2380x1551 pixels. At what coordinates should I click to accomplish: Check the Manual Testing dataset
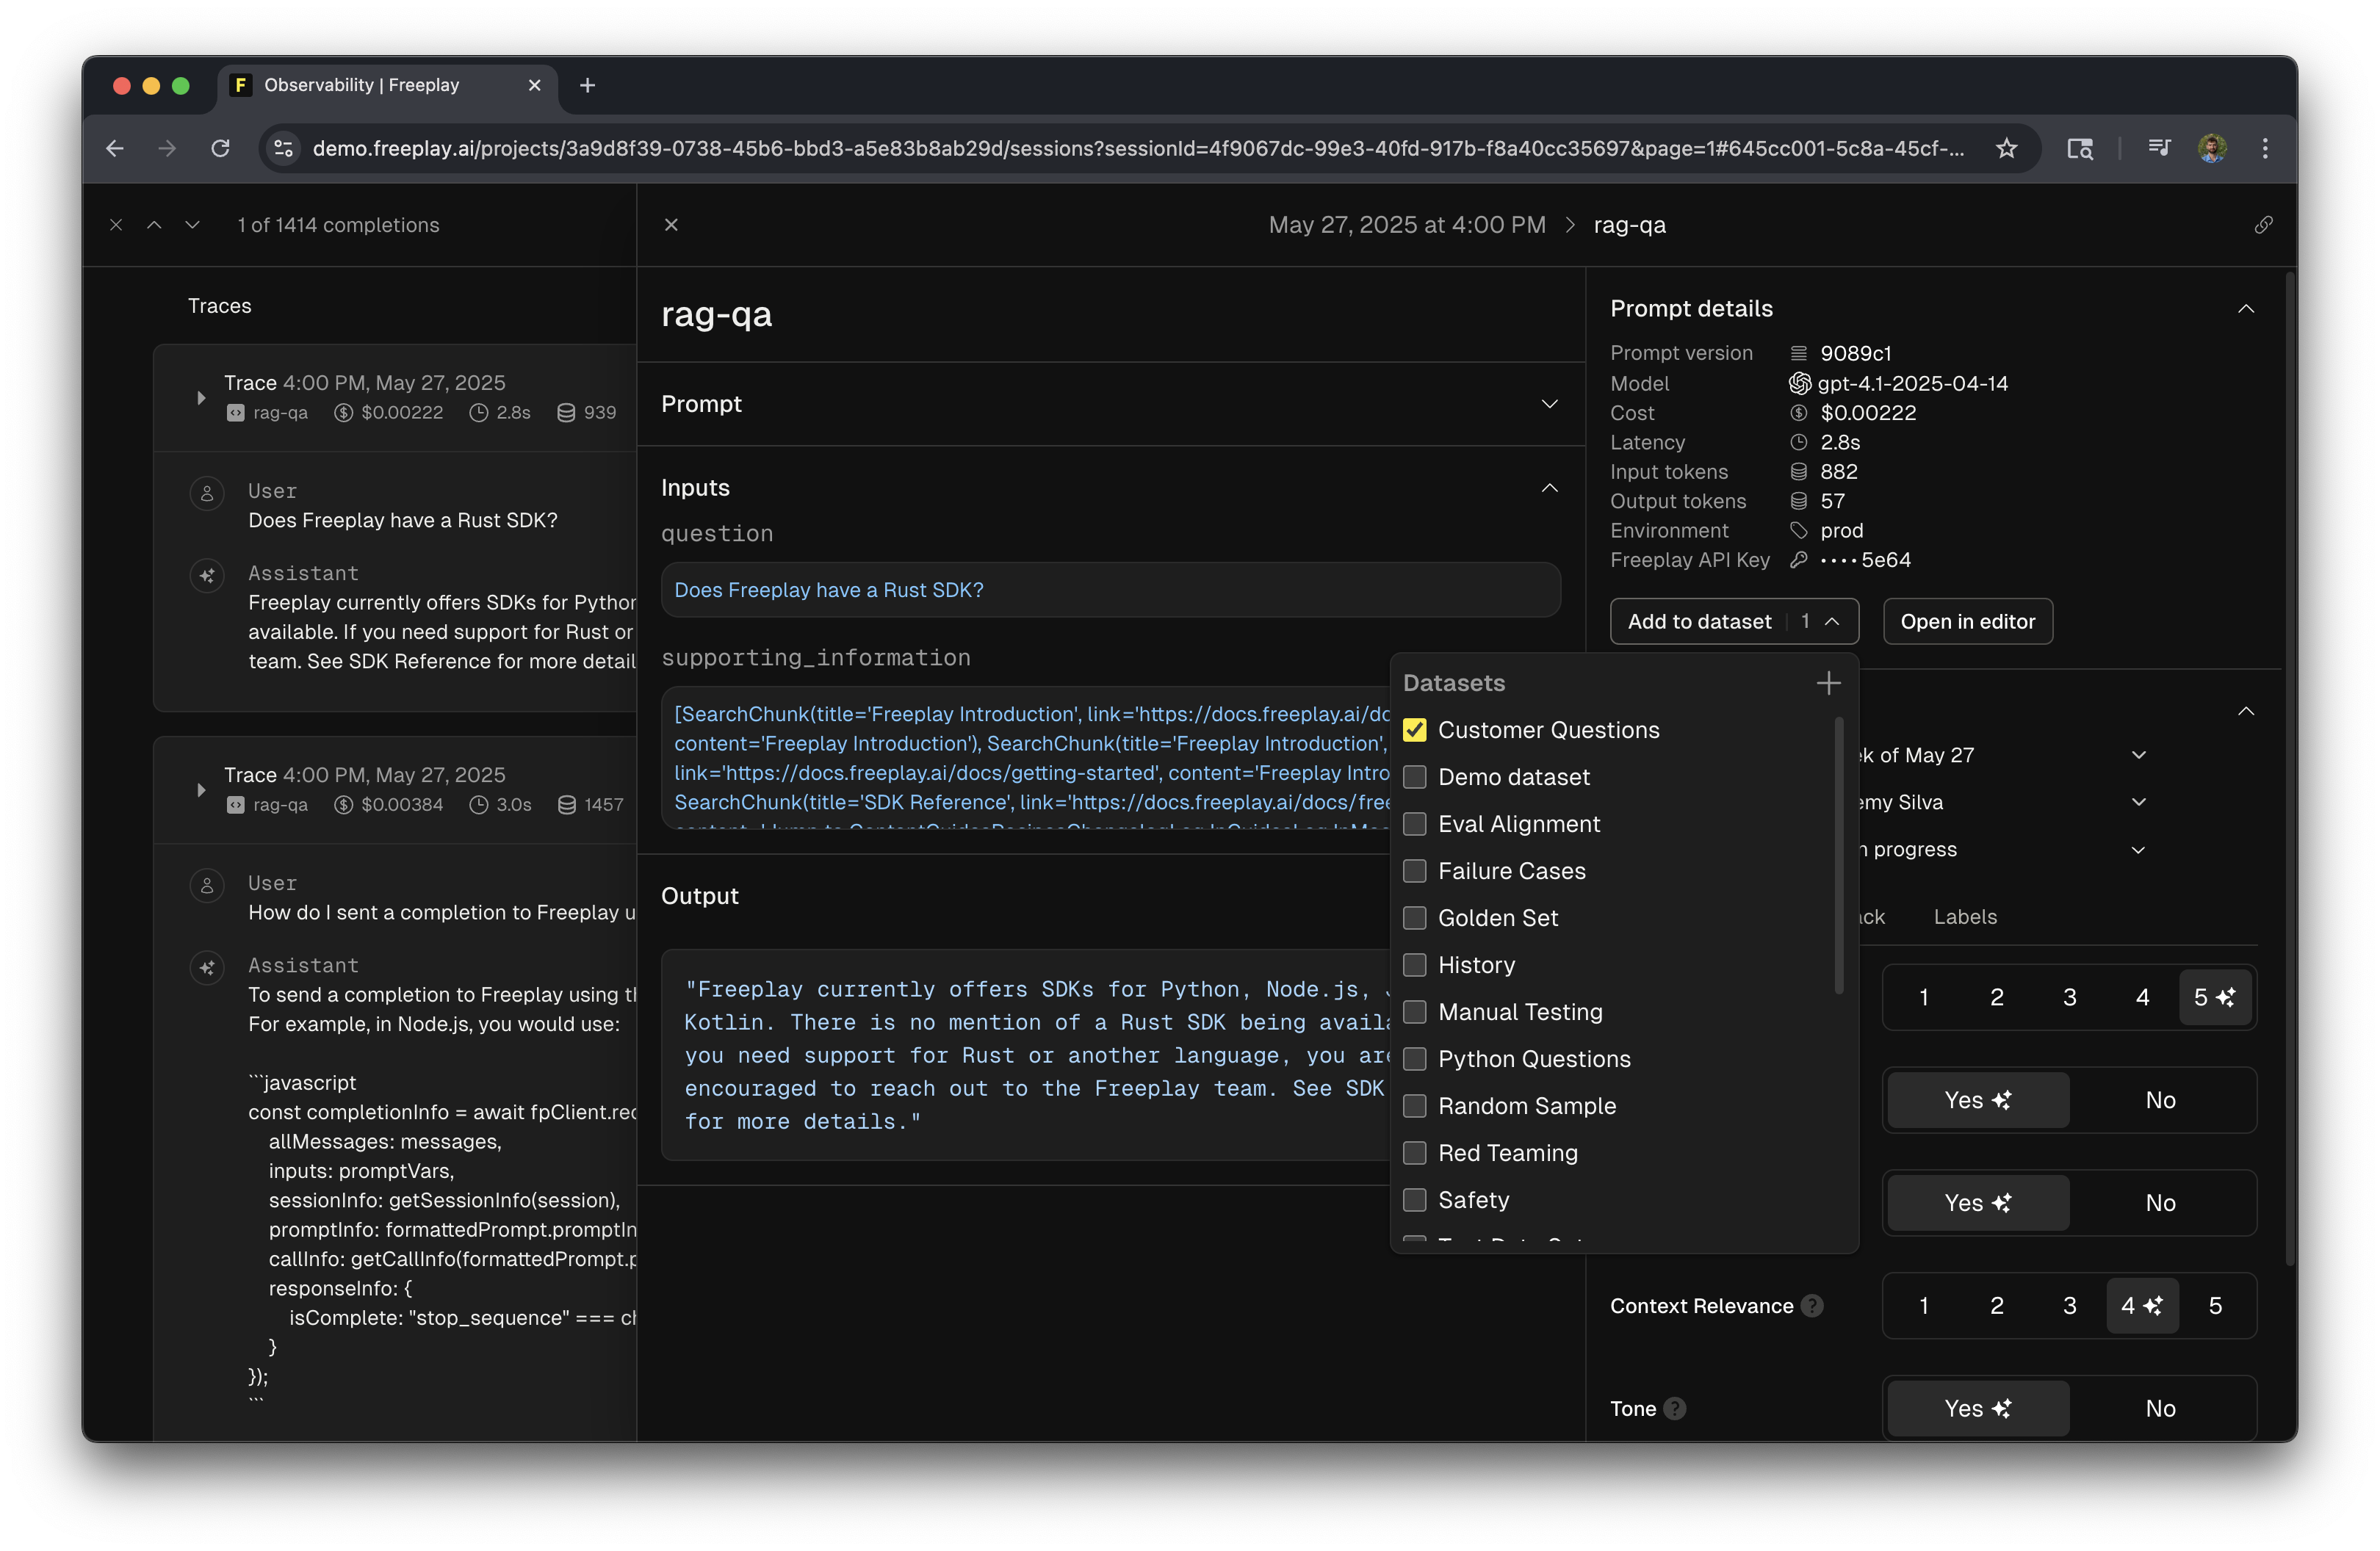(x=1414, y=1012)
